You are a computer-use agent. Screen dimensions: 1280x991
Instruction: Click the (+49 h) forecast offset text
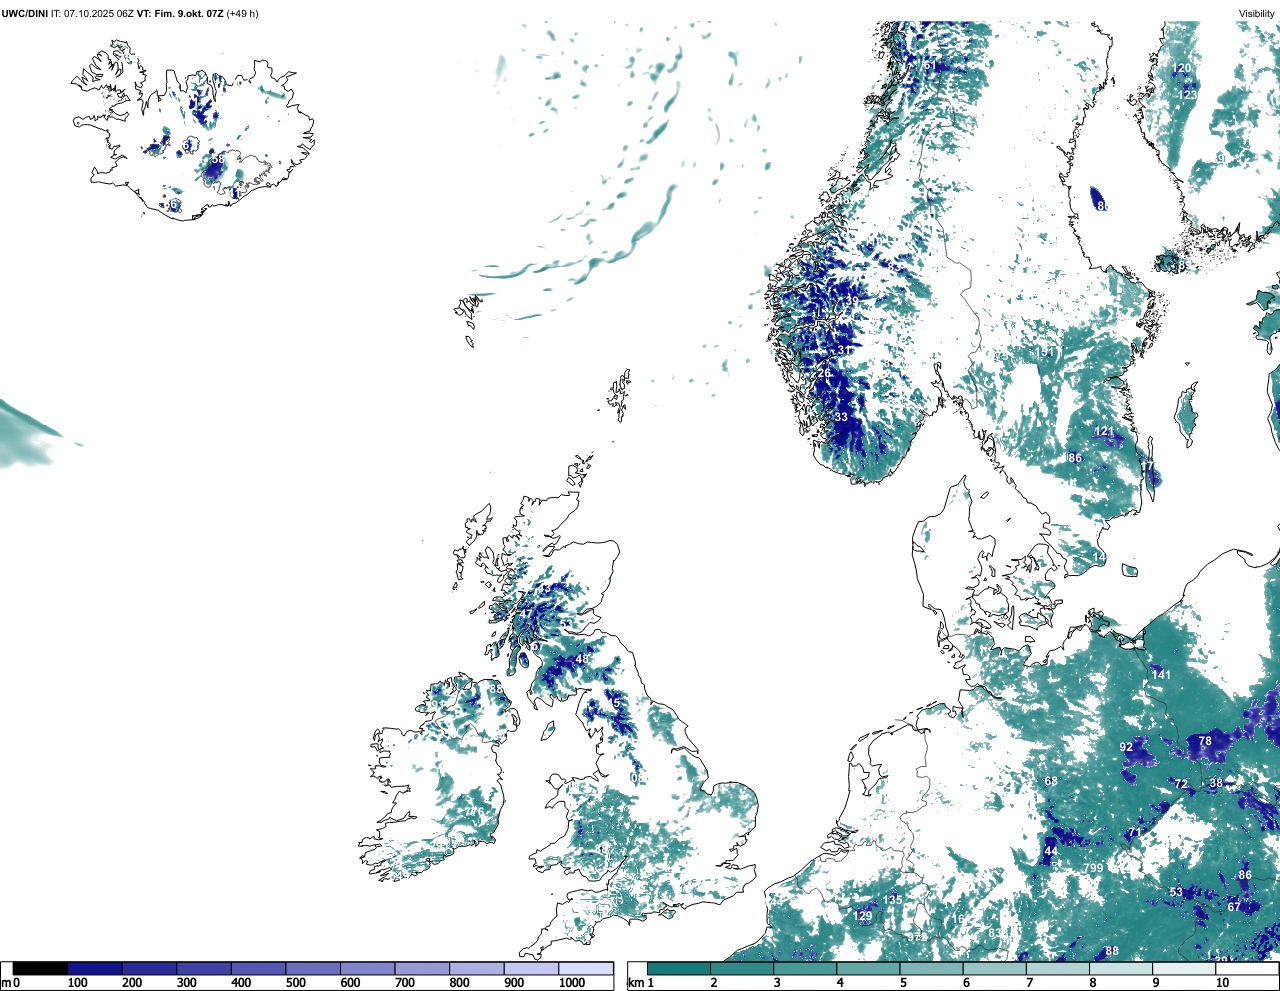[x=242, y=14]
